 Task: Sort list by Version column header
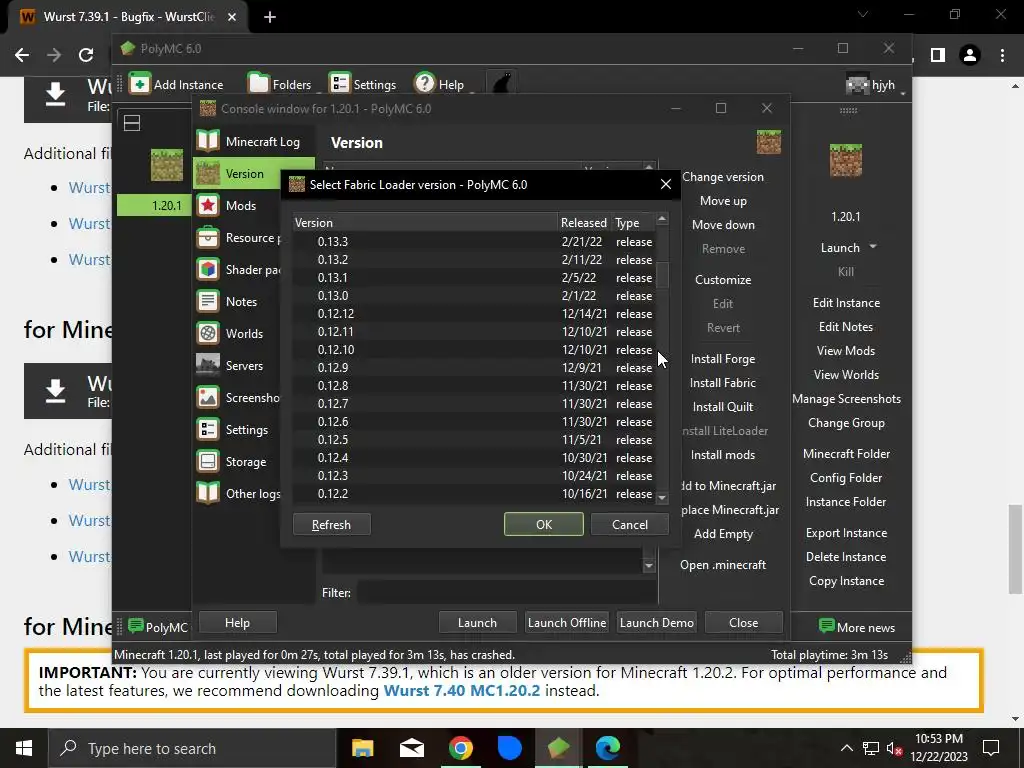click(424, 223)
